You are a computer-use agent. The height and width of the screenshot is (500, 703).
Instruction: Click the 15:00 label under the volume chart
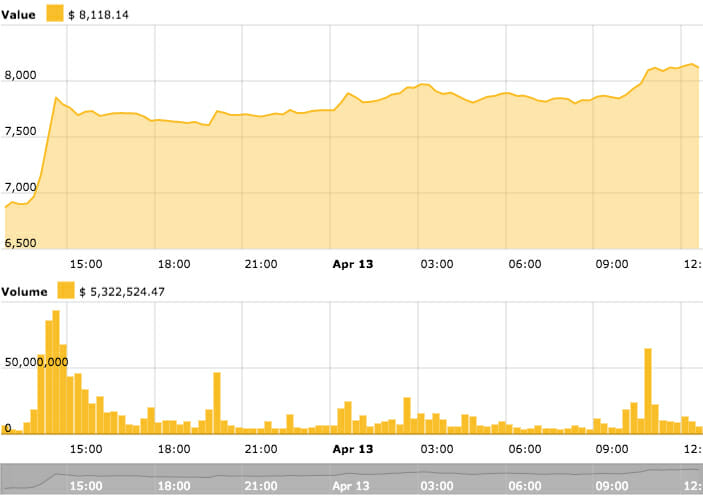click(86, 449)
